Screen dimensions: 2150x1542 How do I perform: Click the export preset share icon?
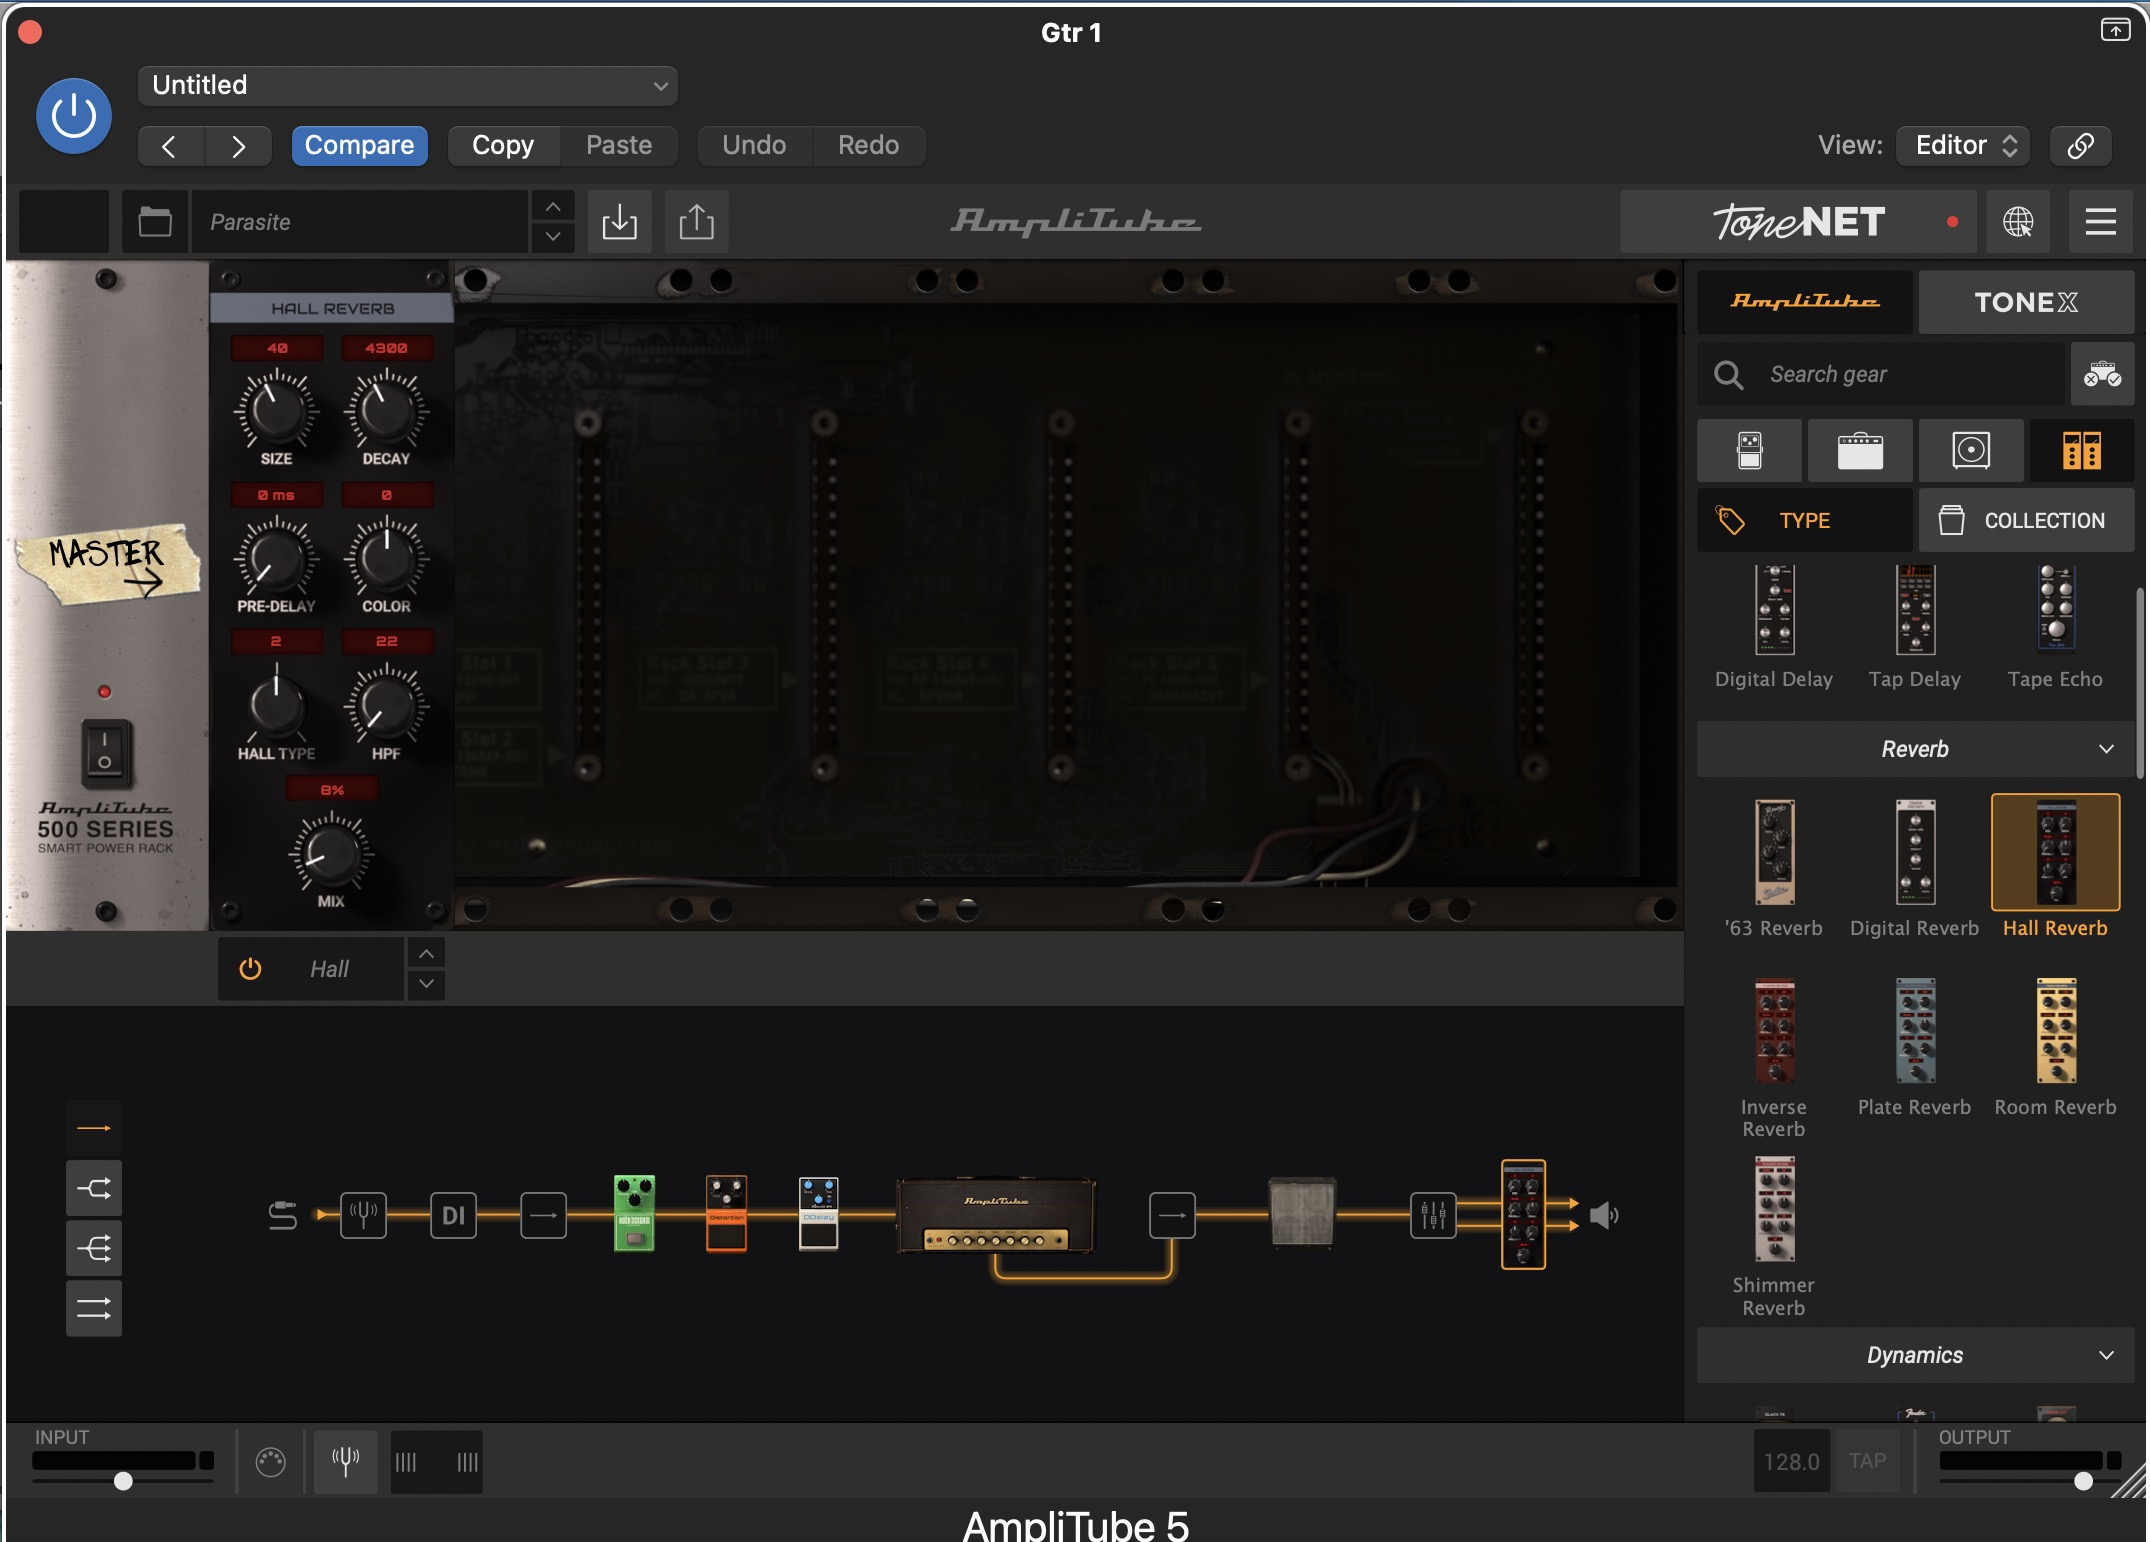click(x=696, y=221)
